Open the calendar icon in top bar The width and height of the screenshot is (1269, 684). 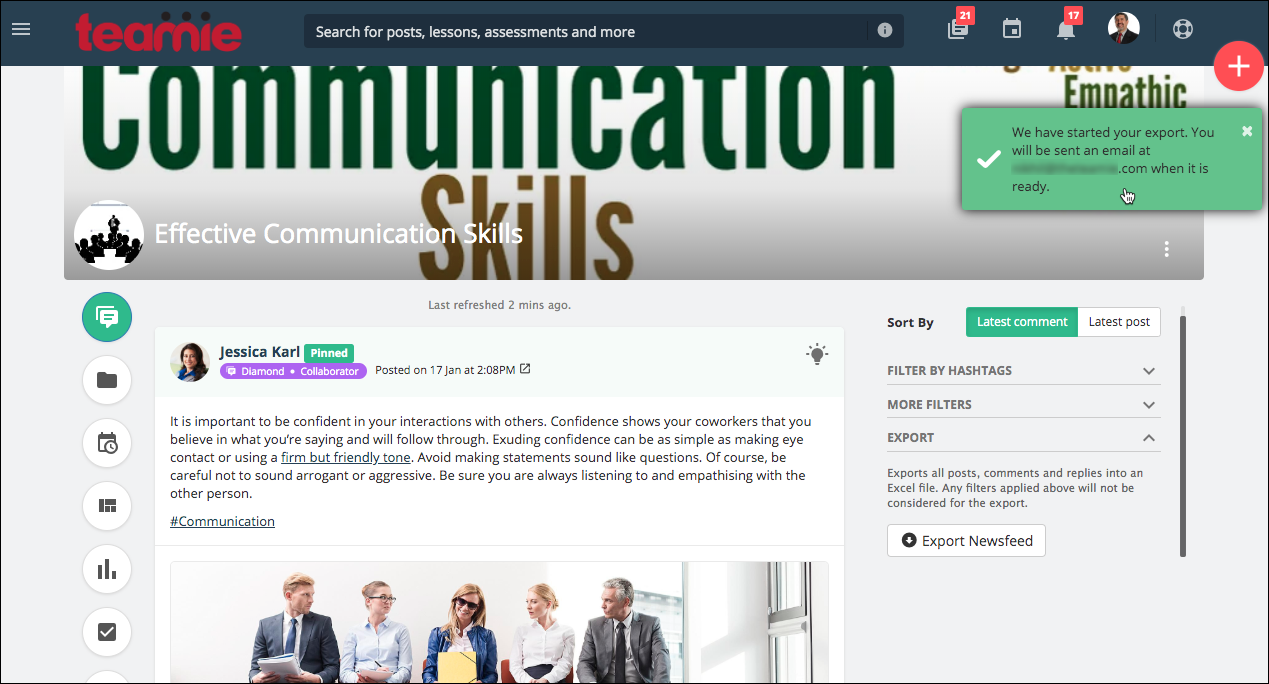pos(1012,29)
